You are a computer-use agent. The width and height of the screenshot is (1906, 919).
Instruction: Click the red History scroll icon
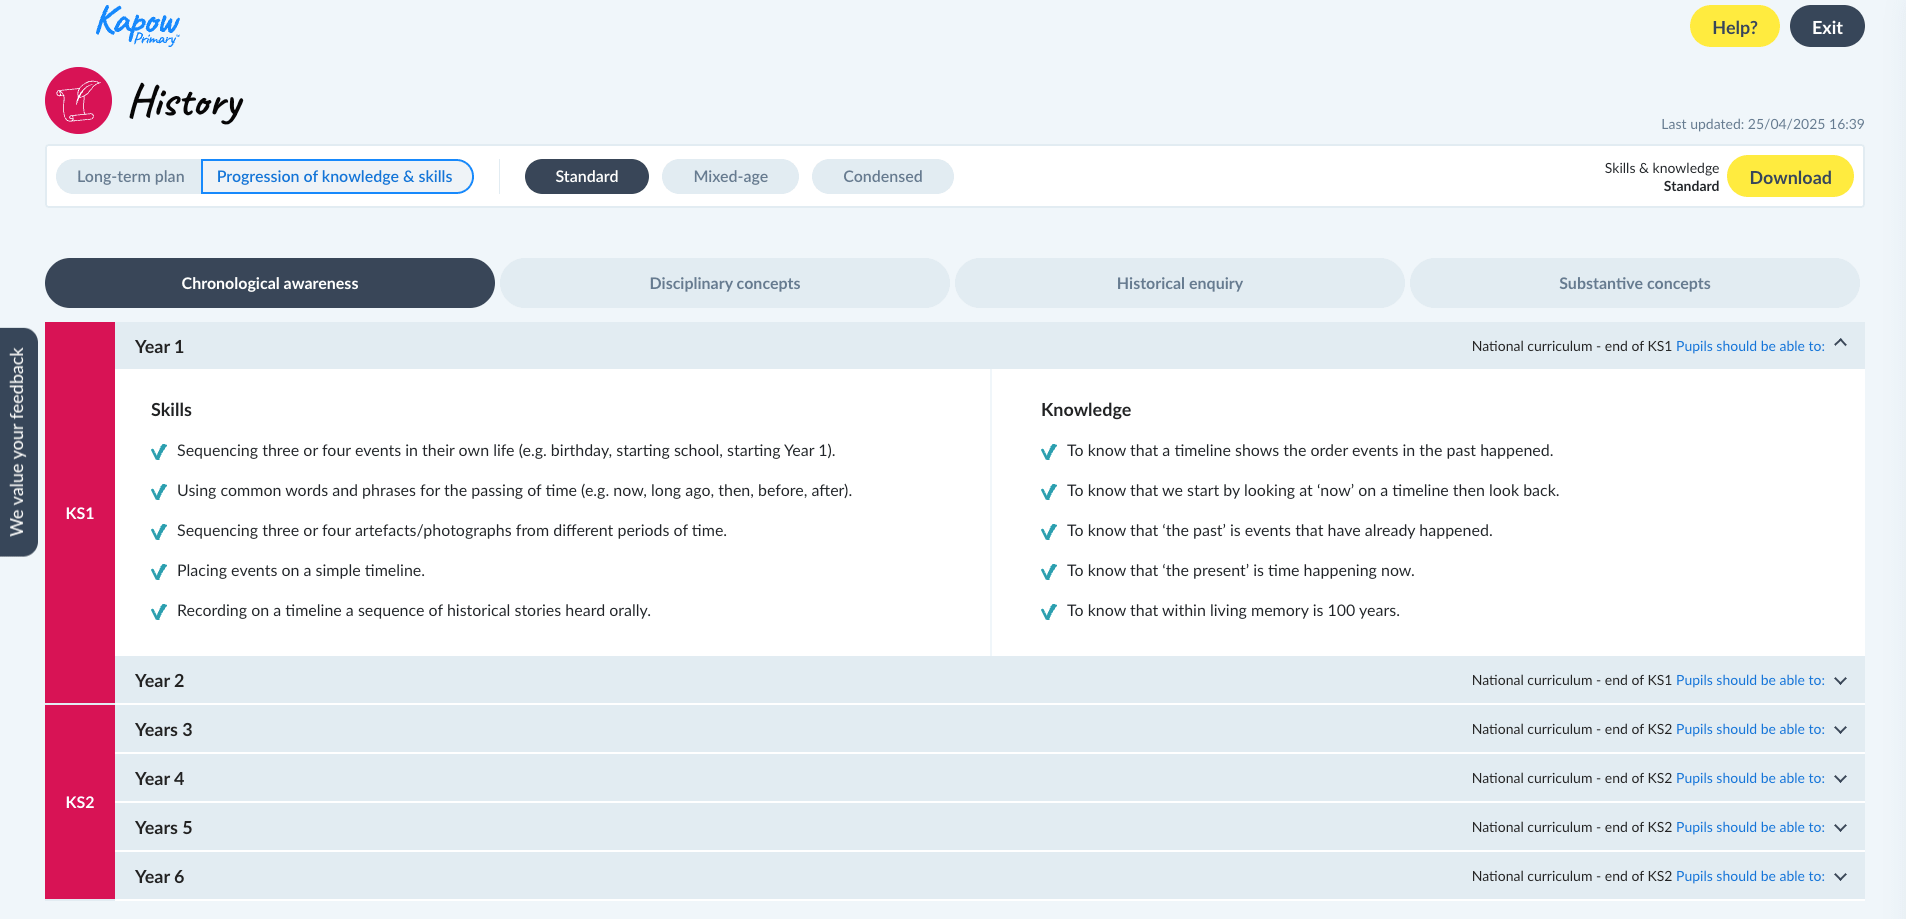point(78,101)
